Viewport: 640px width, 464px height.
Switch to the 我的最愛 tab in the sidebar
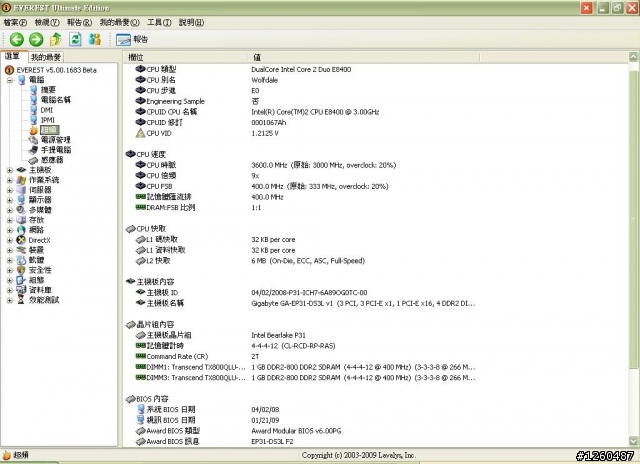click(46, 57)
